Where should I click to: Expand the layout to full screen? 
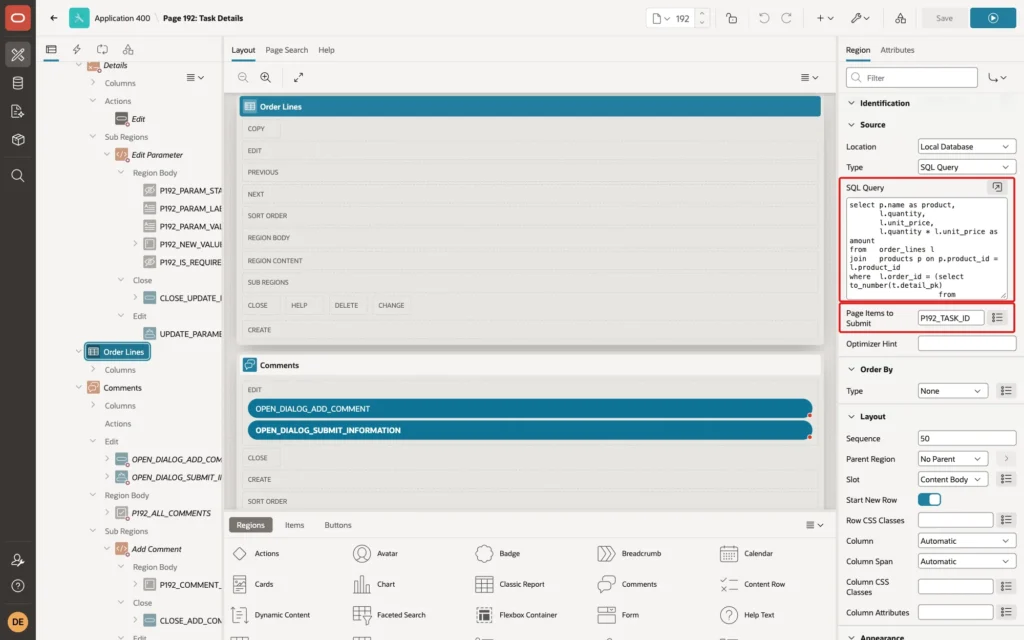[298, 77]
